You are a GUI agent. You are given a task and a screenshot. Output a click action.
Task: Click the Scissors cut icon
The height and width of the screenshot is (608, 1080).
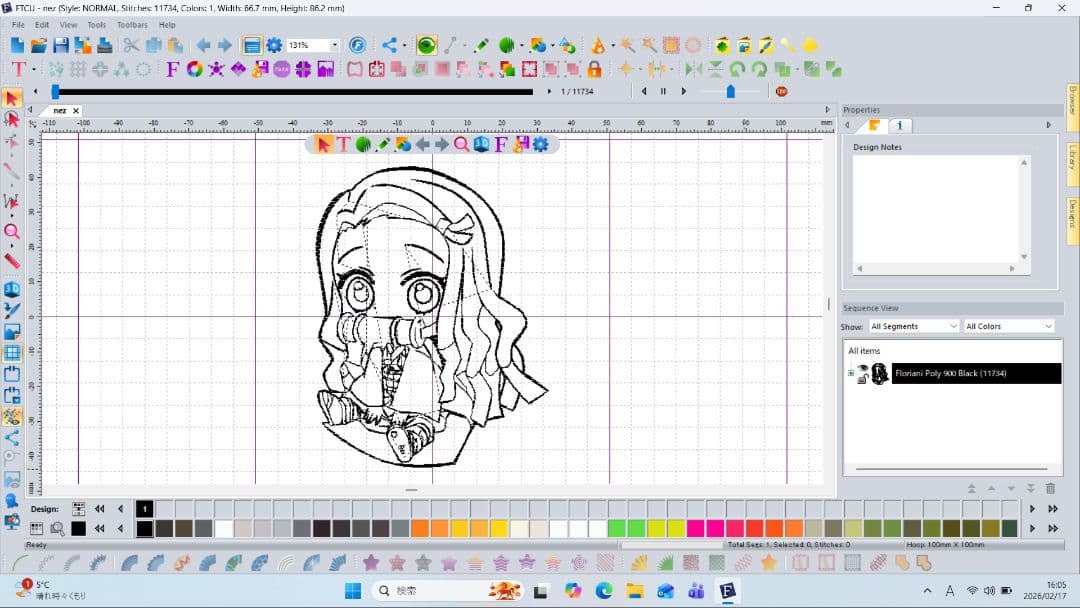(x=131, y=45)
